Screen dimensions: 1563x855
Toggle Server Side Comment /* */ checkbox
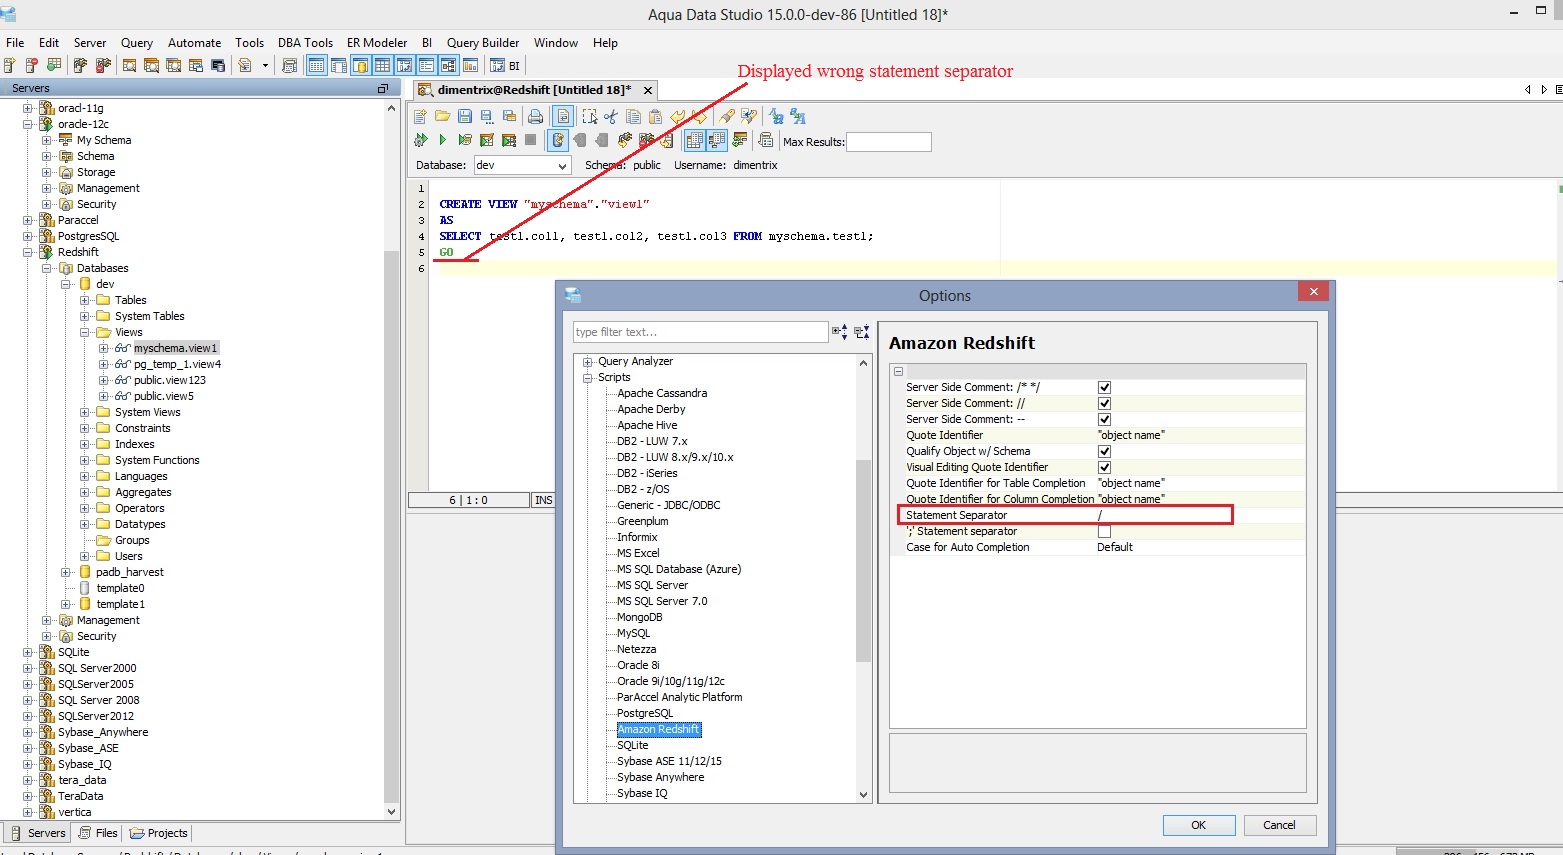(1104, 387)
